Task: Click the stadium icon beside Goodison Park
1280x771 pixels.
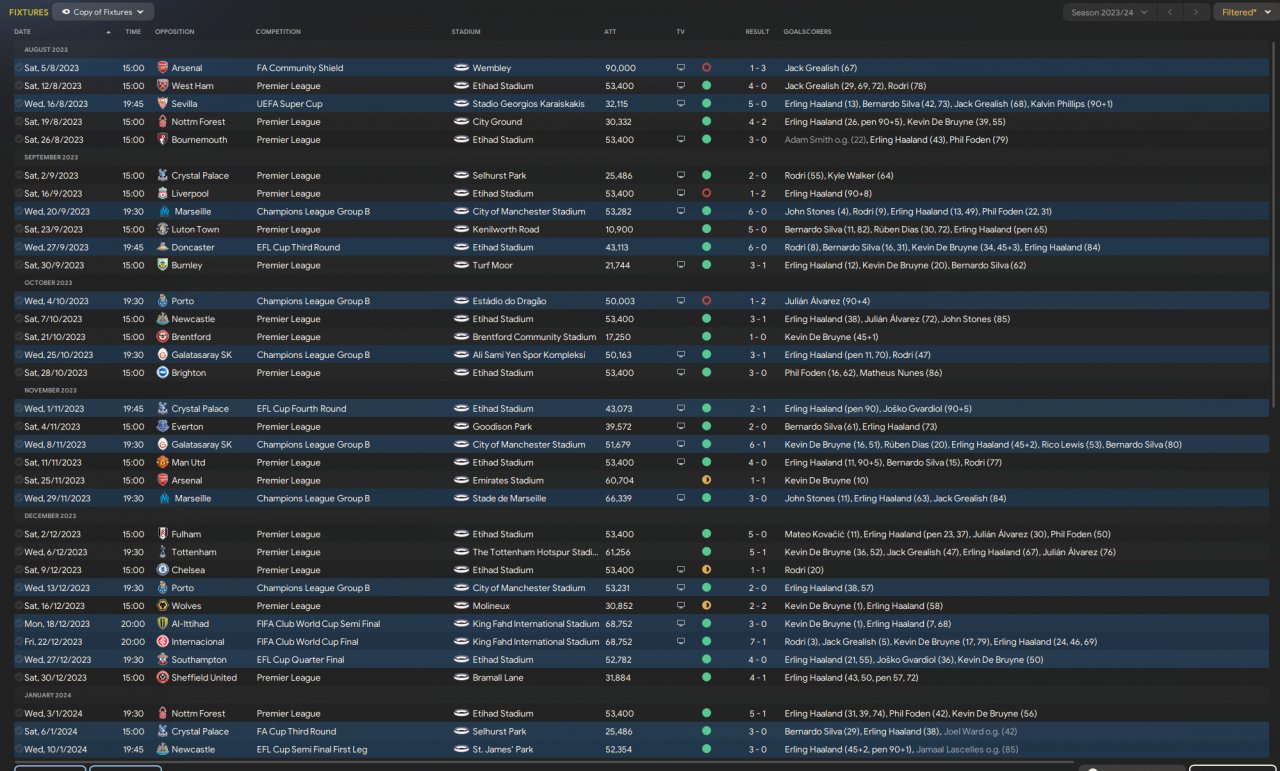Action: tap(461, 427)
